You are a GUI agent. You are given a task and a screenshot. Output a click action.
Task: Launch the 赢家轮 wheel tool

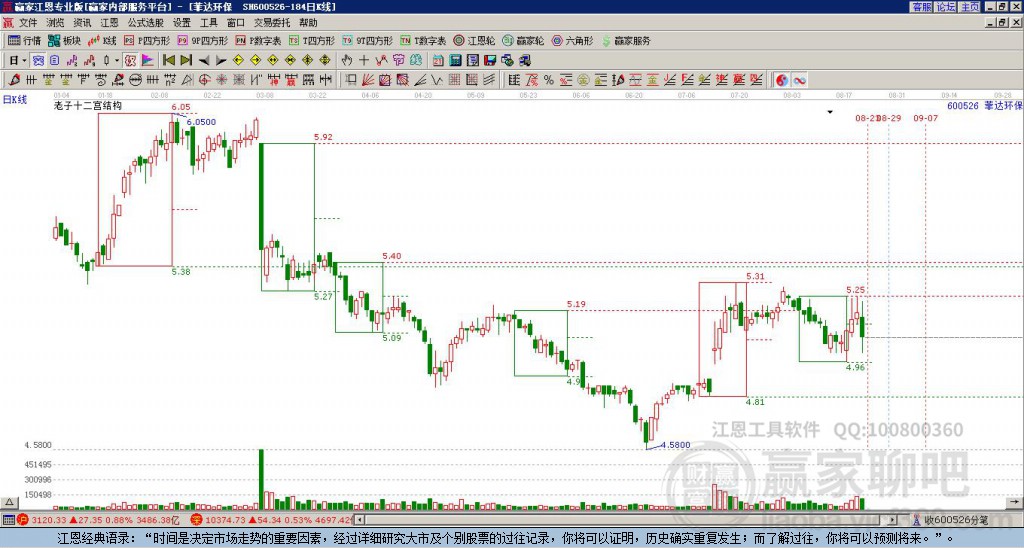click(523, 40)
